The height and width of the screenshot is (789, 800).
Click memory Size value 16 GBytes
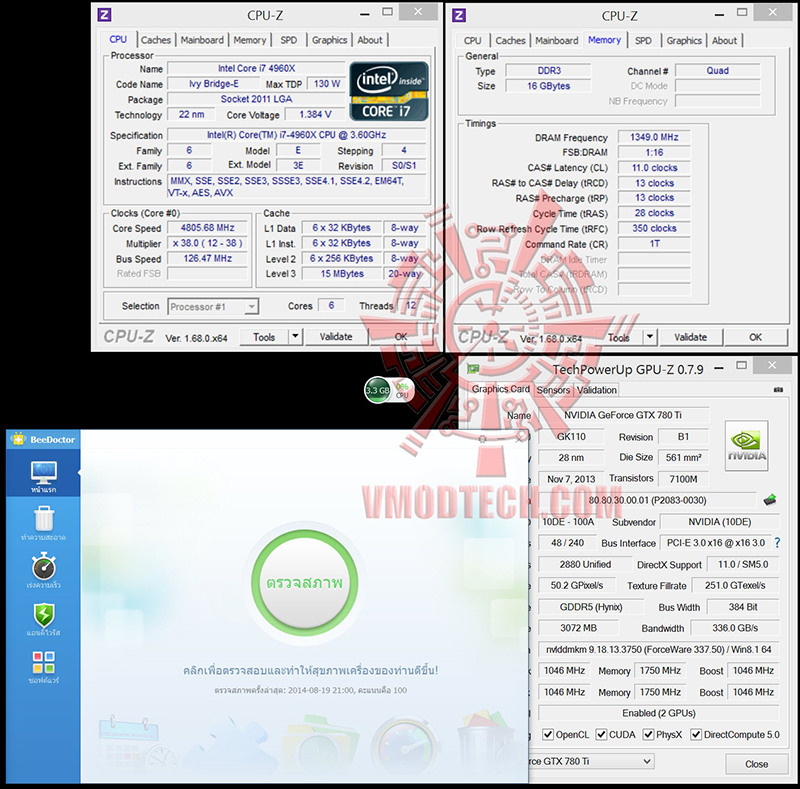(548, 86)
